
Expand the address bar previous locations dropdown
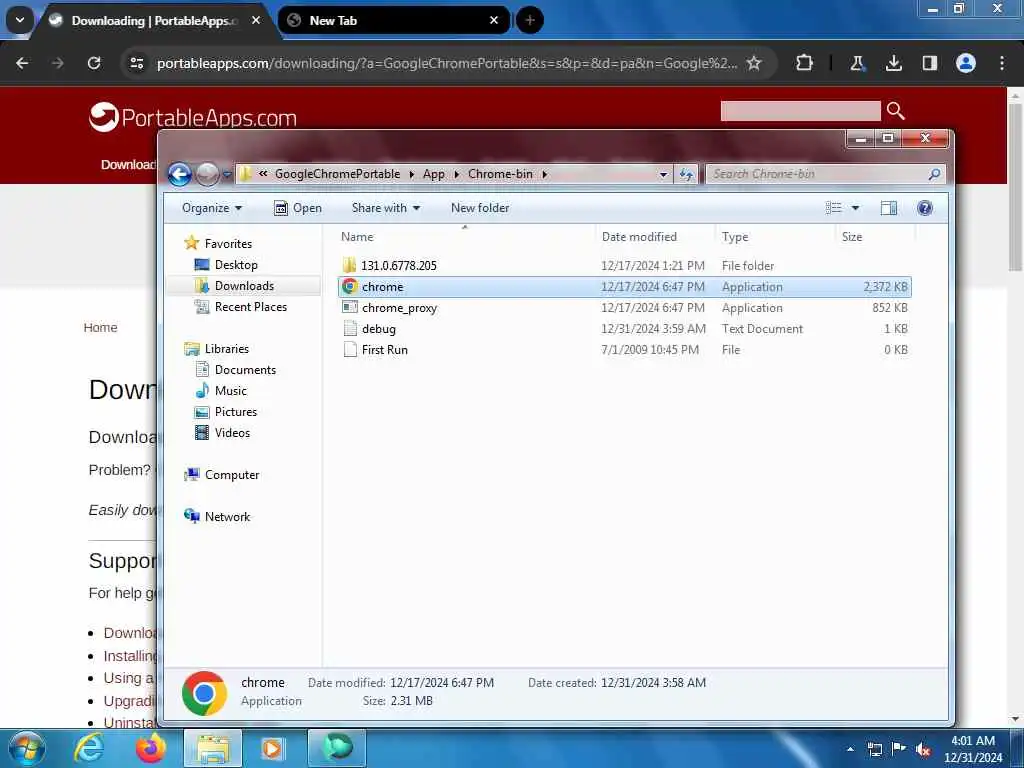pyautogui.click(x=663, y=174)
